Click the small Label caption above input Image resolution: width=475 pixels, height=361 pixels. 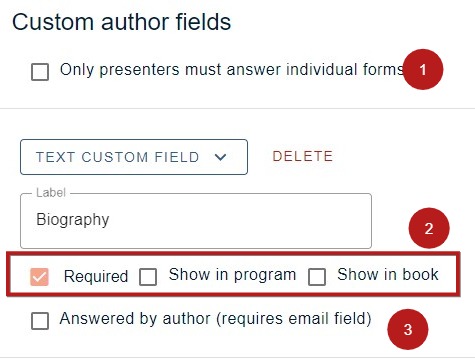(x=51, y=193)
